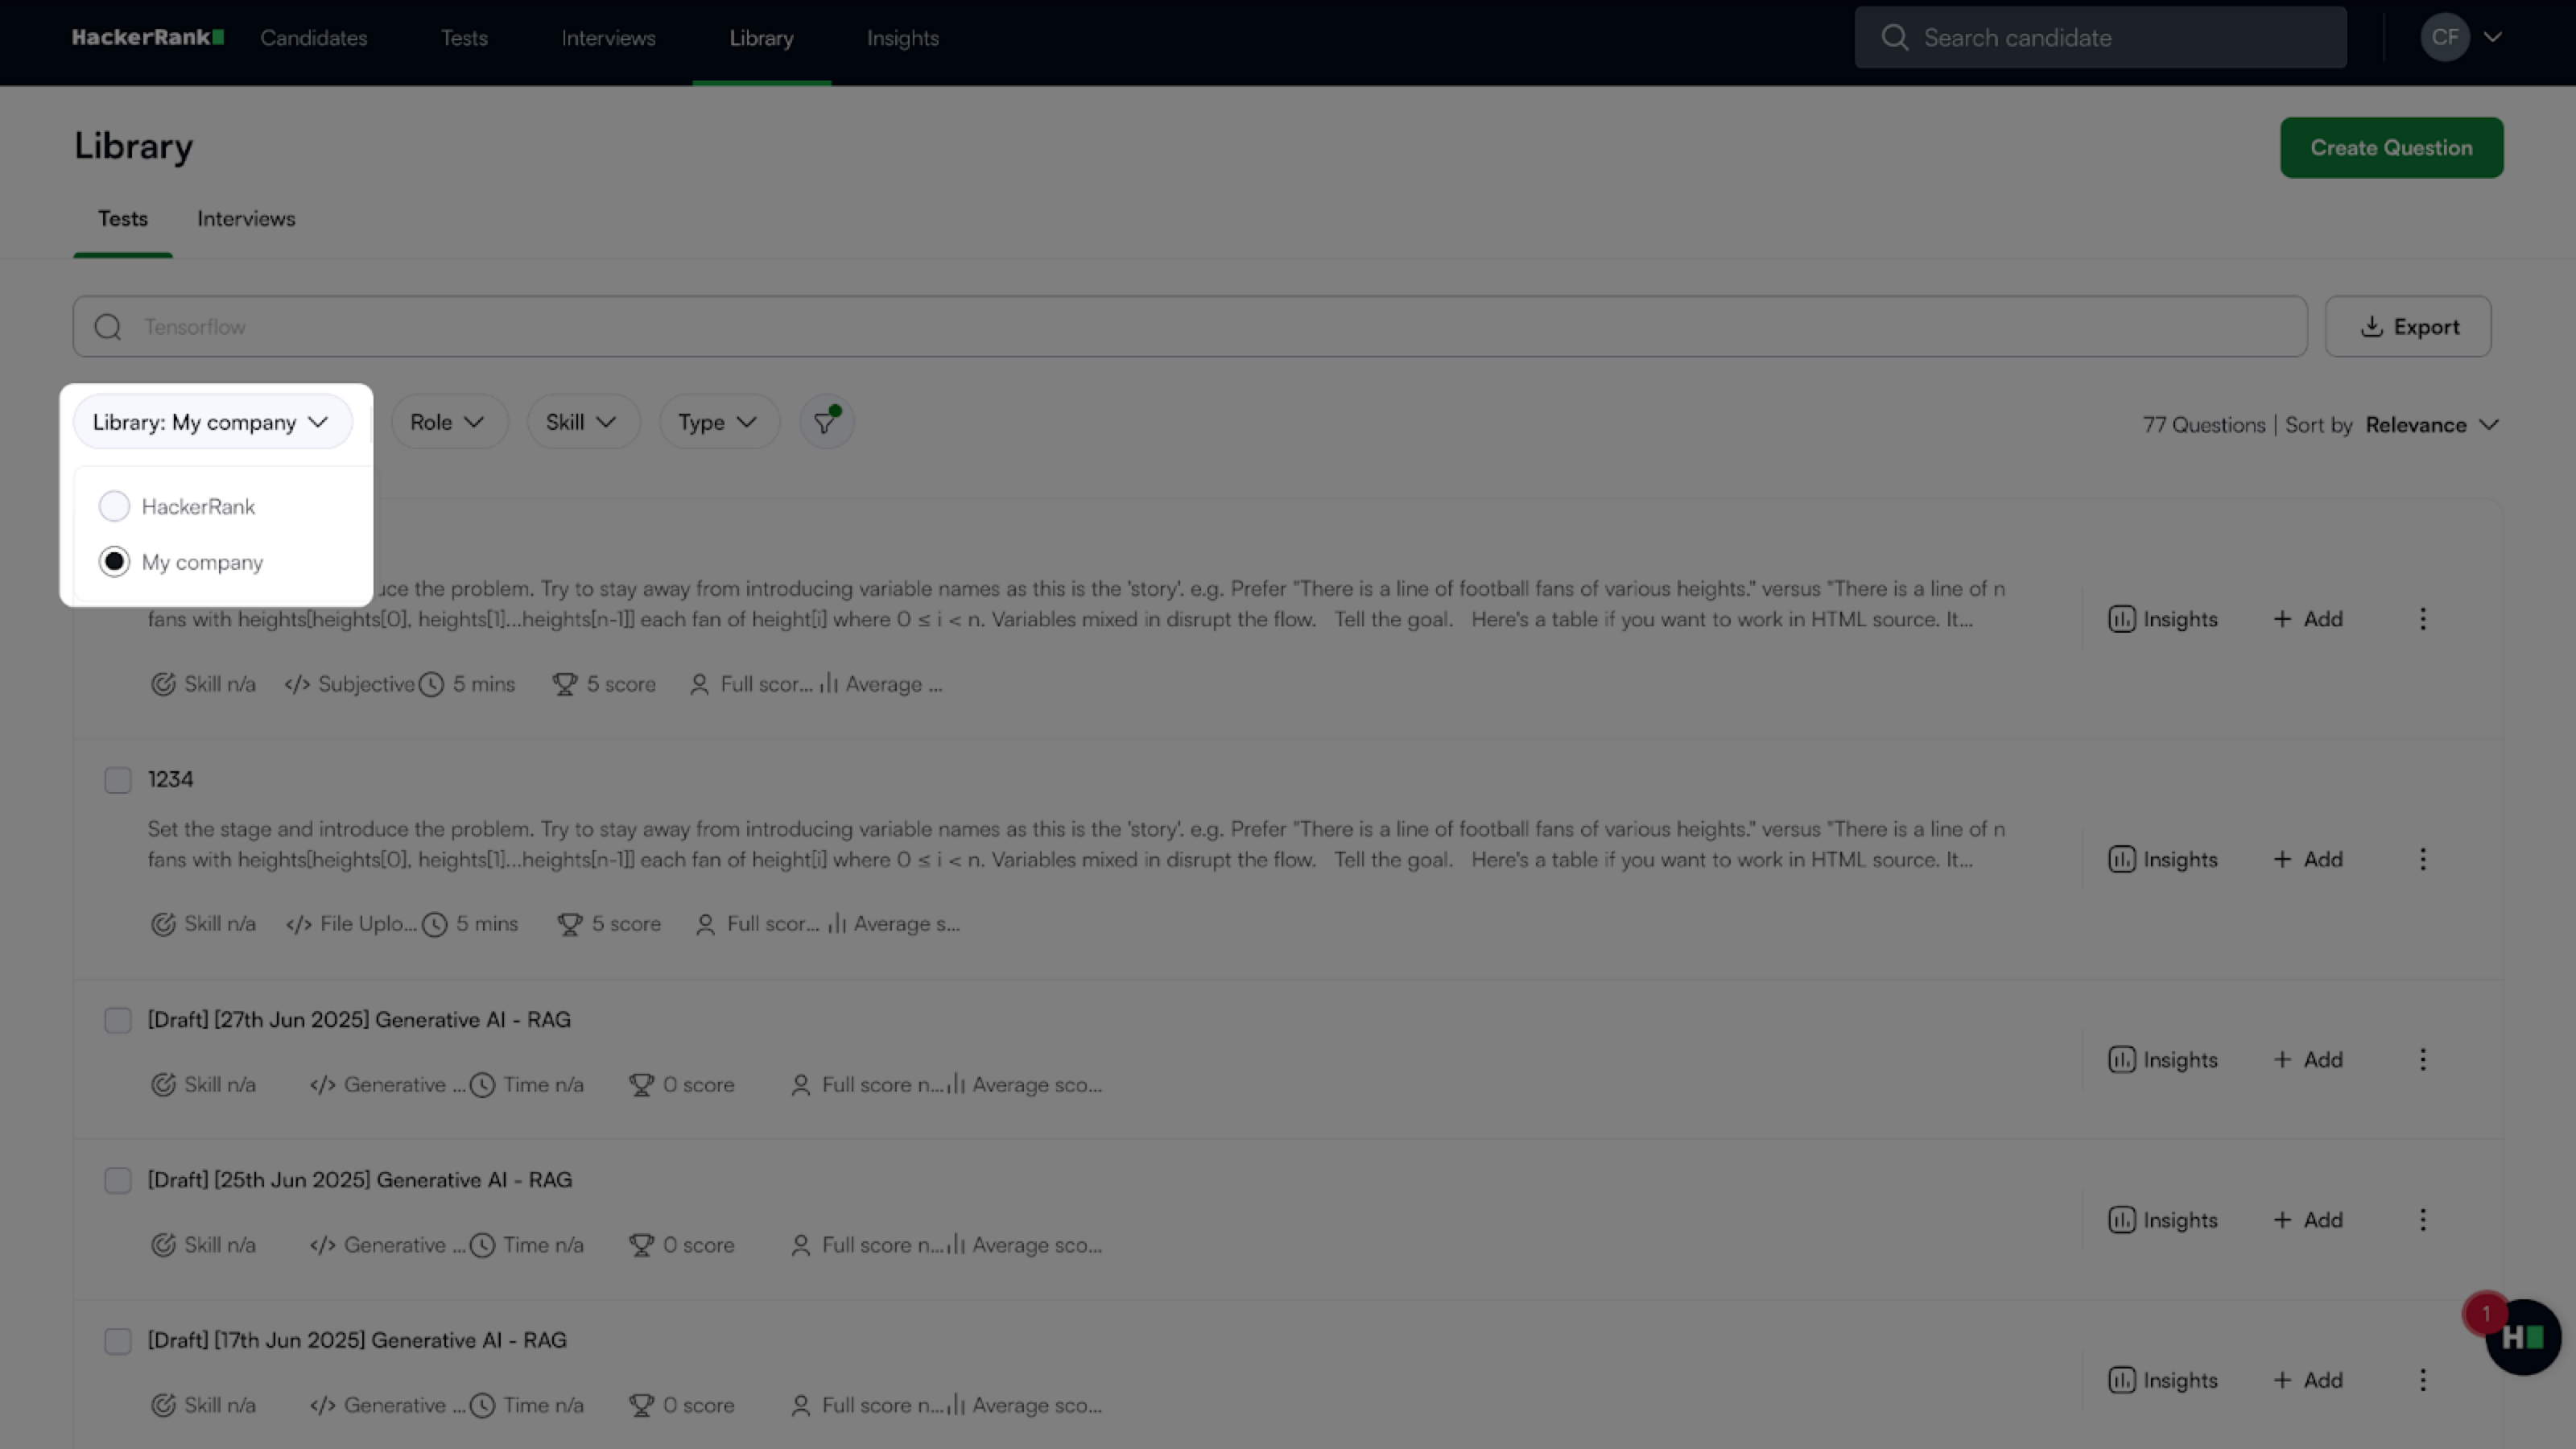2576x1449 pixels.
Task: Click the Export button
Action: [2408, 327]
